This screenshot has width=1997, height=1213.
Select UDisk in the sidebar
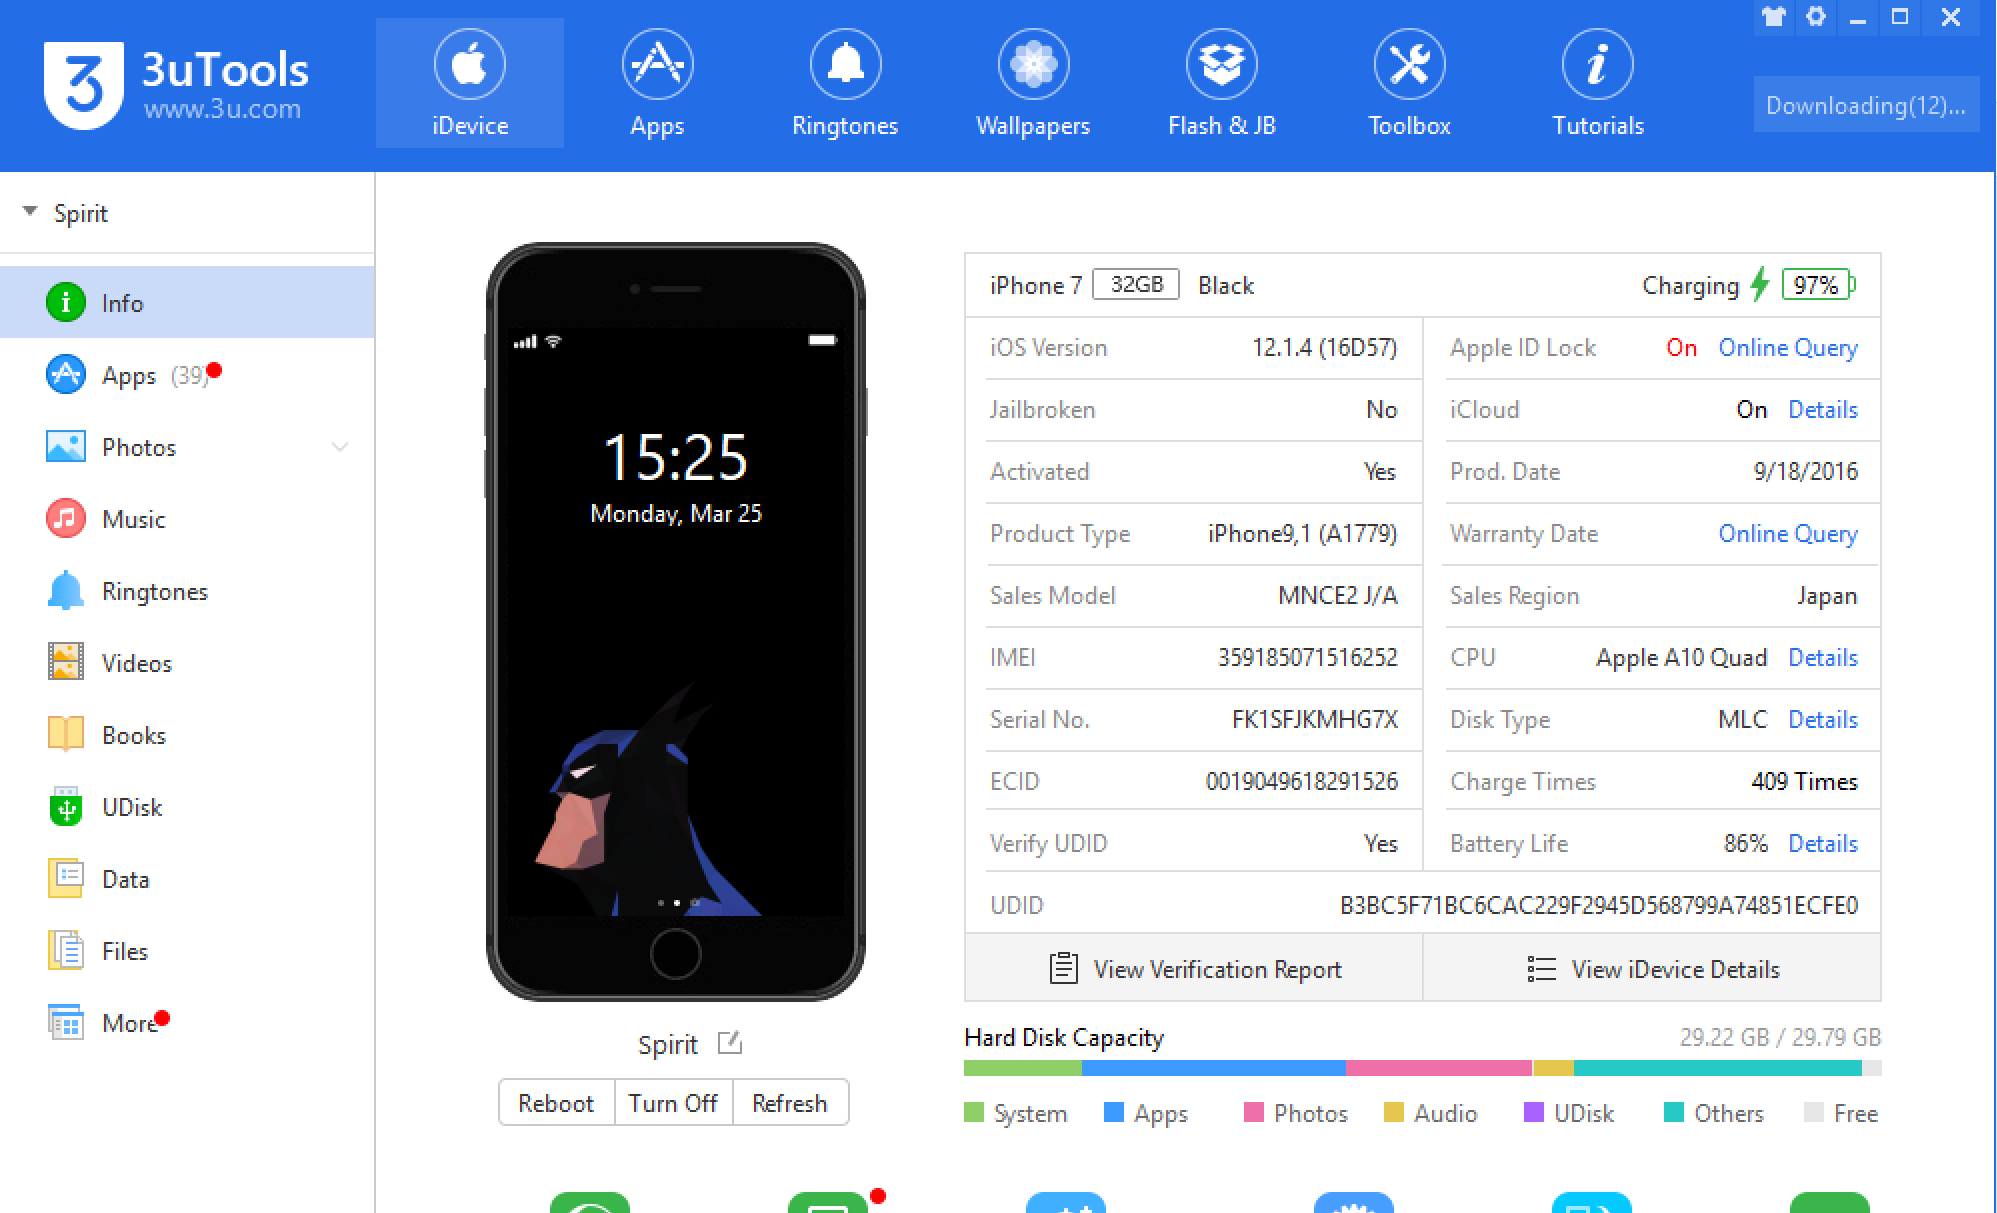pyautogui.click(x=131, y=807)
